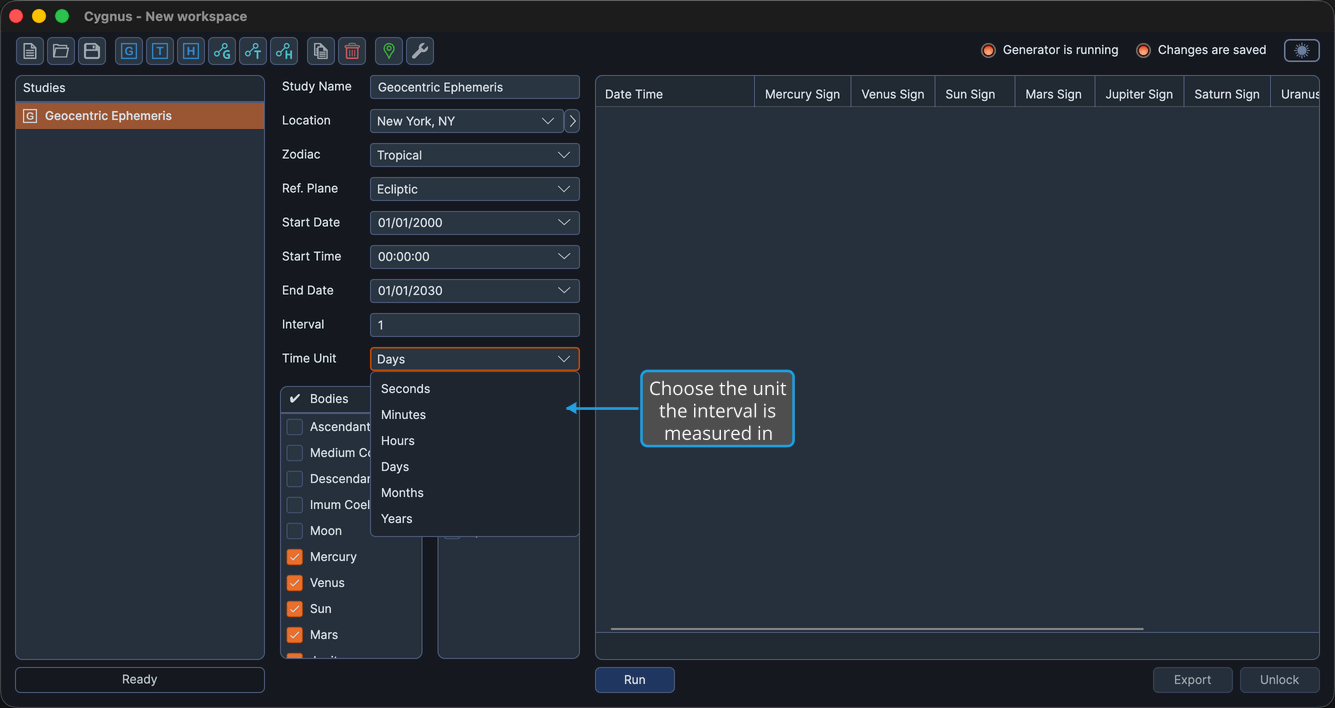Open locations with green pin icon
1335x708 pixels.
[x=389, y=51]
